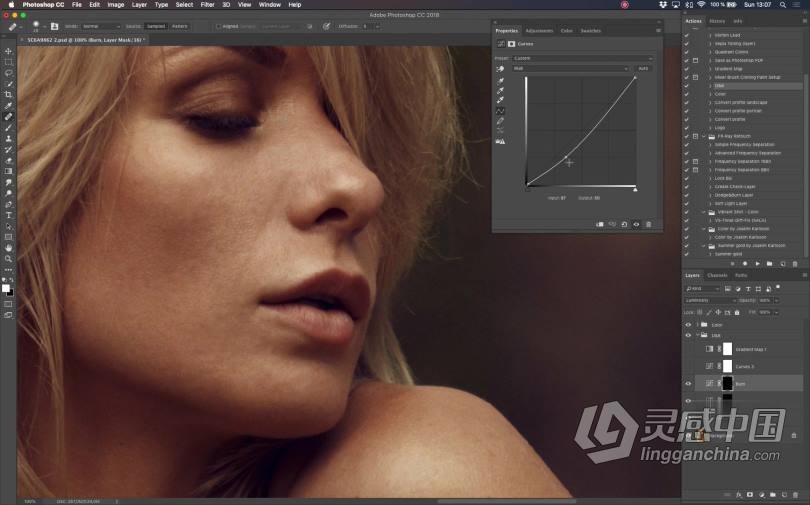Switch to the Channels tab
Screen dimensions: 810x505
pos(717,275)
